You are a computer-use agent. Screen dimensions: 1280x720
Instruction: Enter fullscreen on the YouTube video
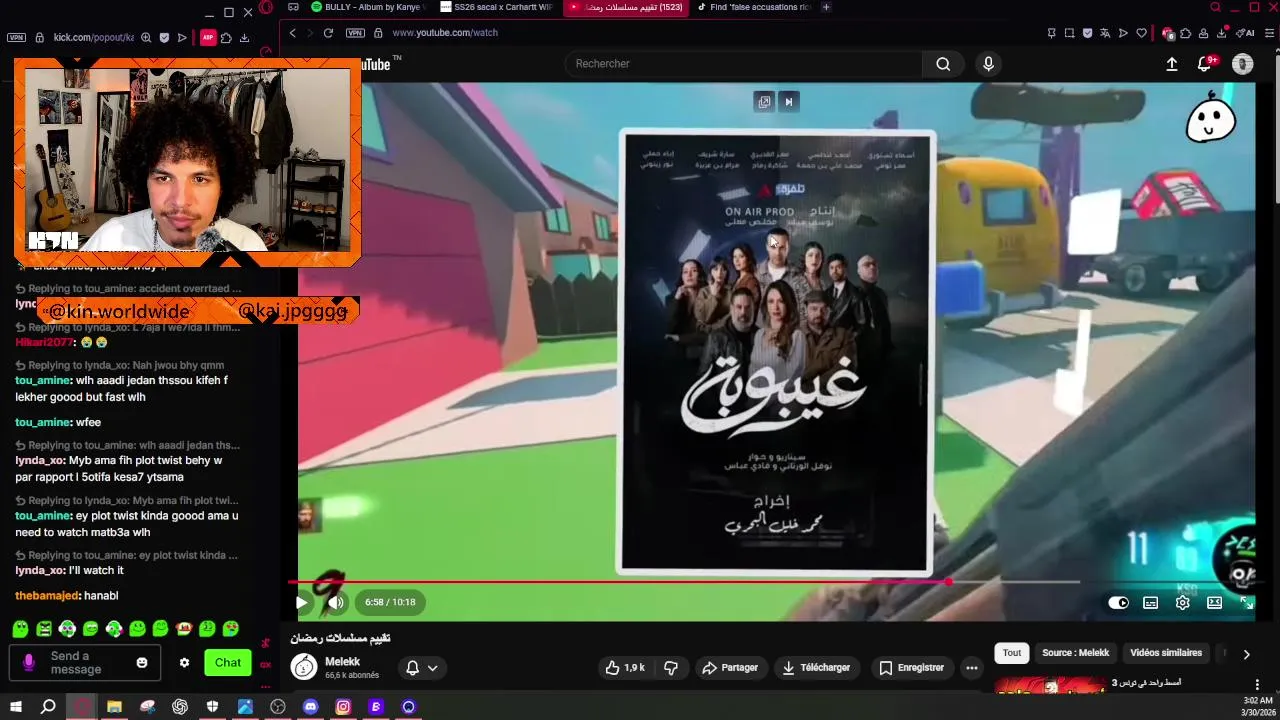pyautogui.click(x=1247, y=603)
